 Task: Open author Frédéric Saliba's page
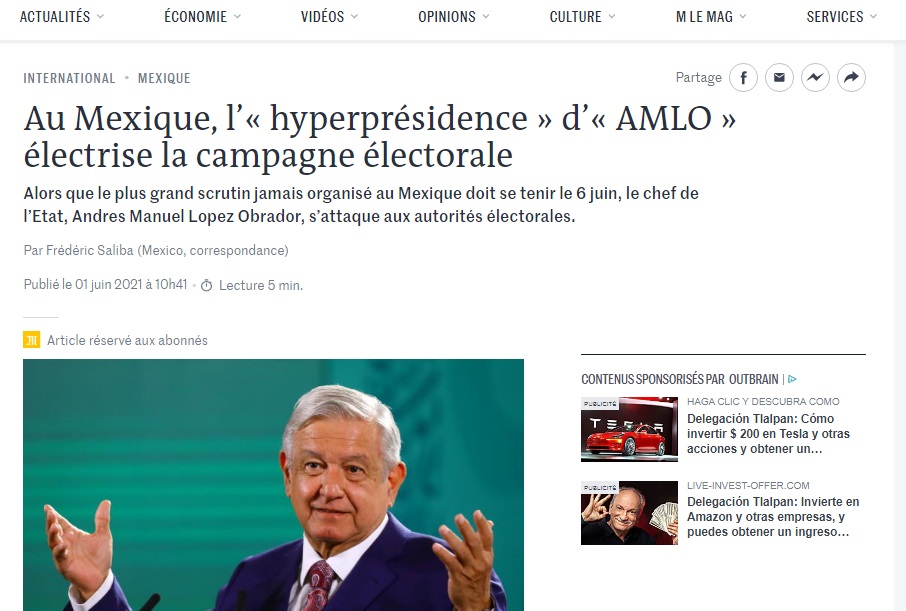[x=90, y=250]
